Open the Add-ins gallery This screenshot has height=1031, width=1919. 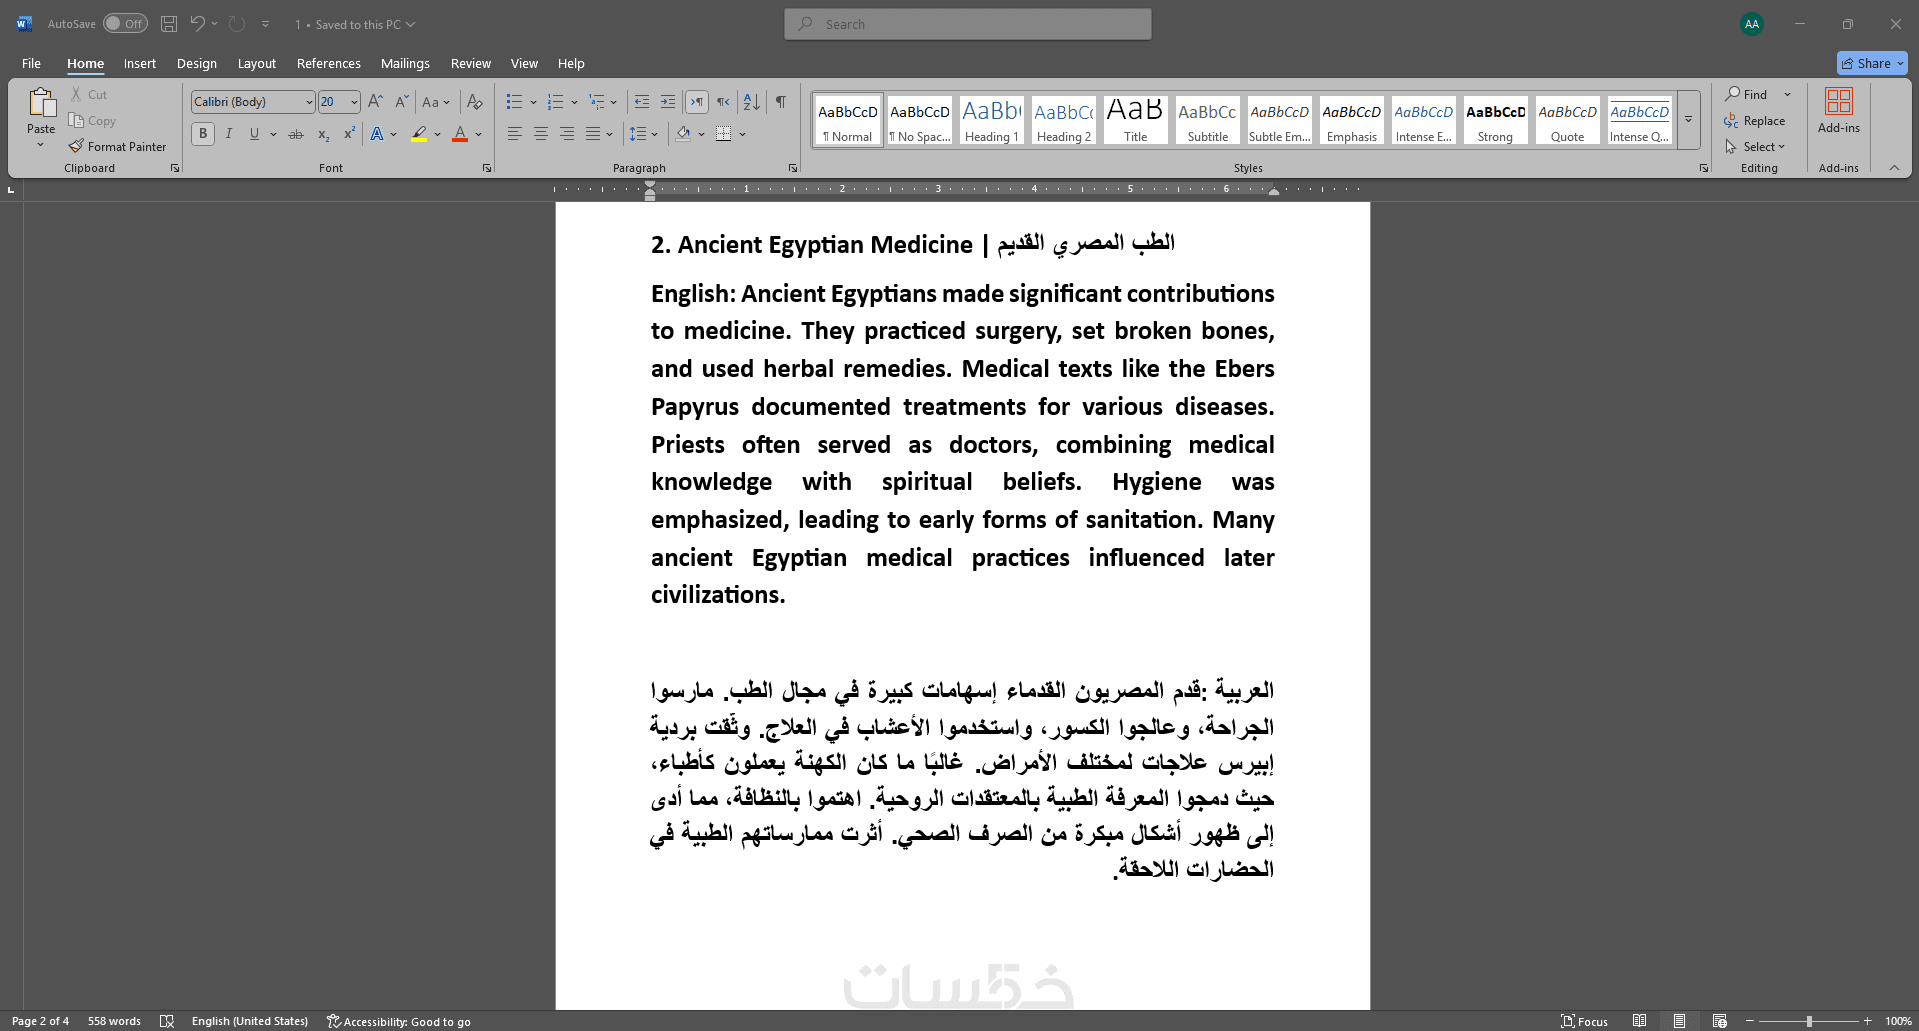(1839, 111)
